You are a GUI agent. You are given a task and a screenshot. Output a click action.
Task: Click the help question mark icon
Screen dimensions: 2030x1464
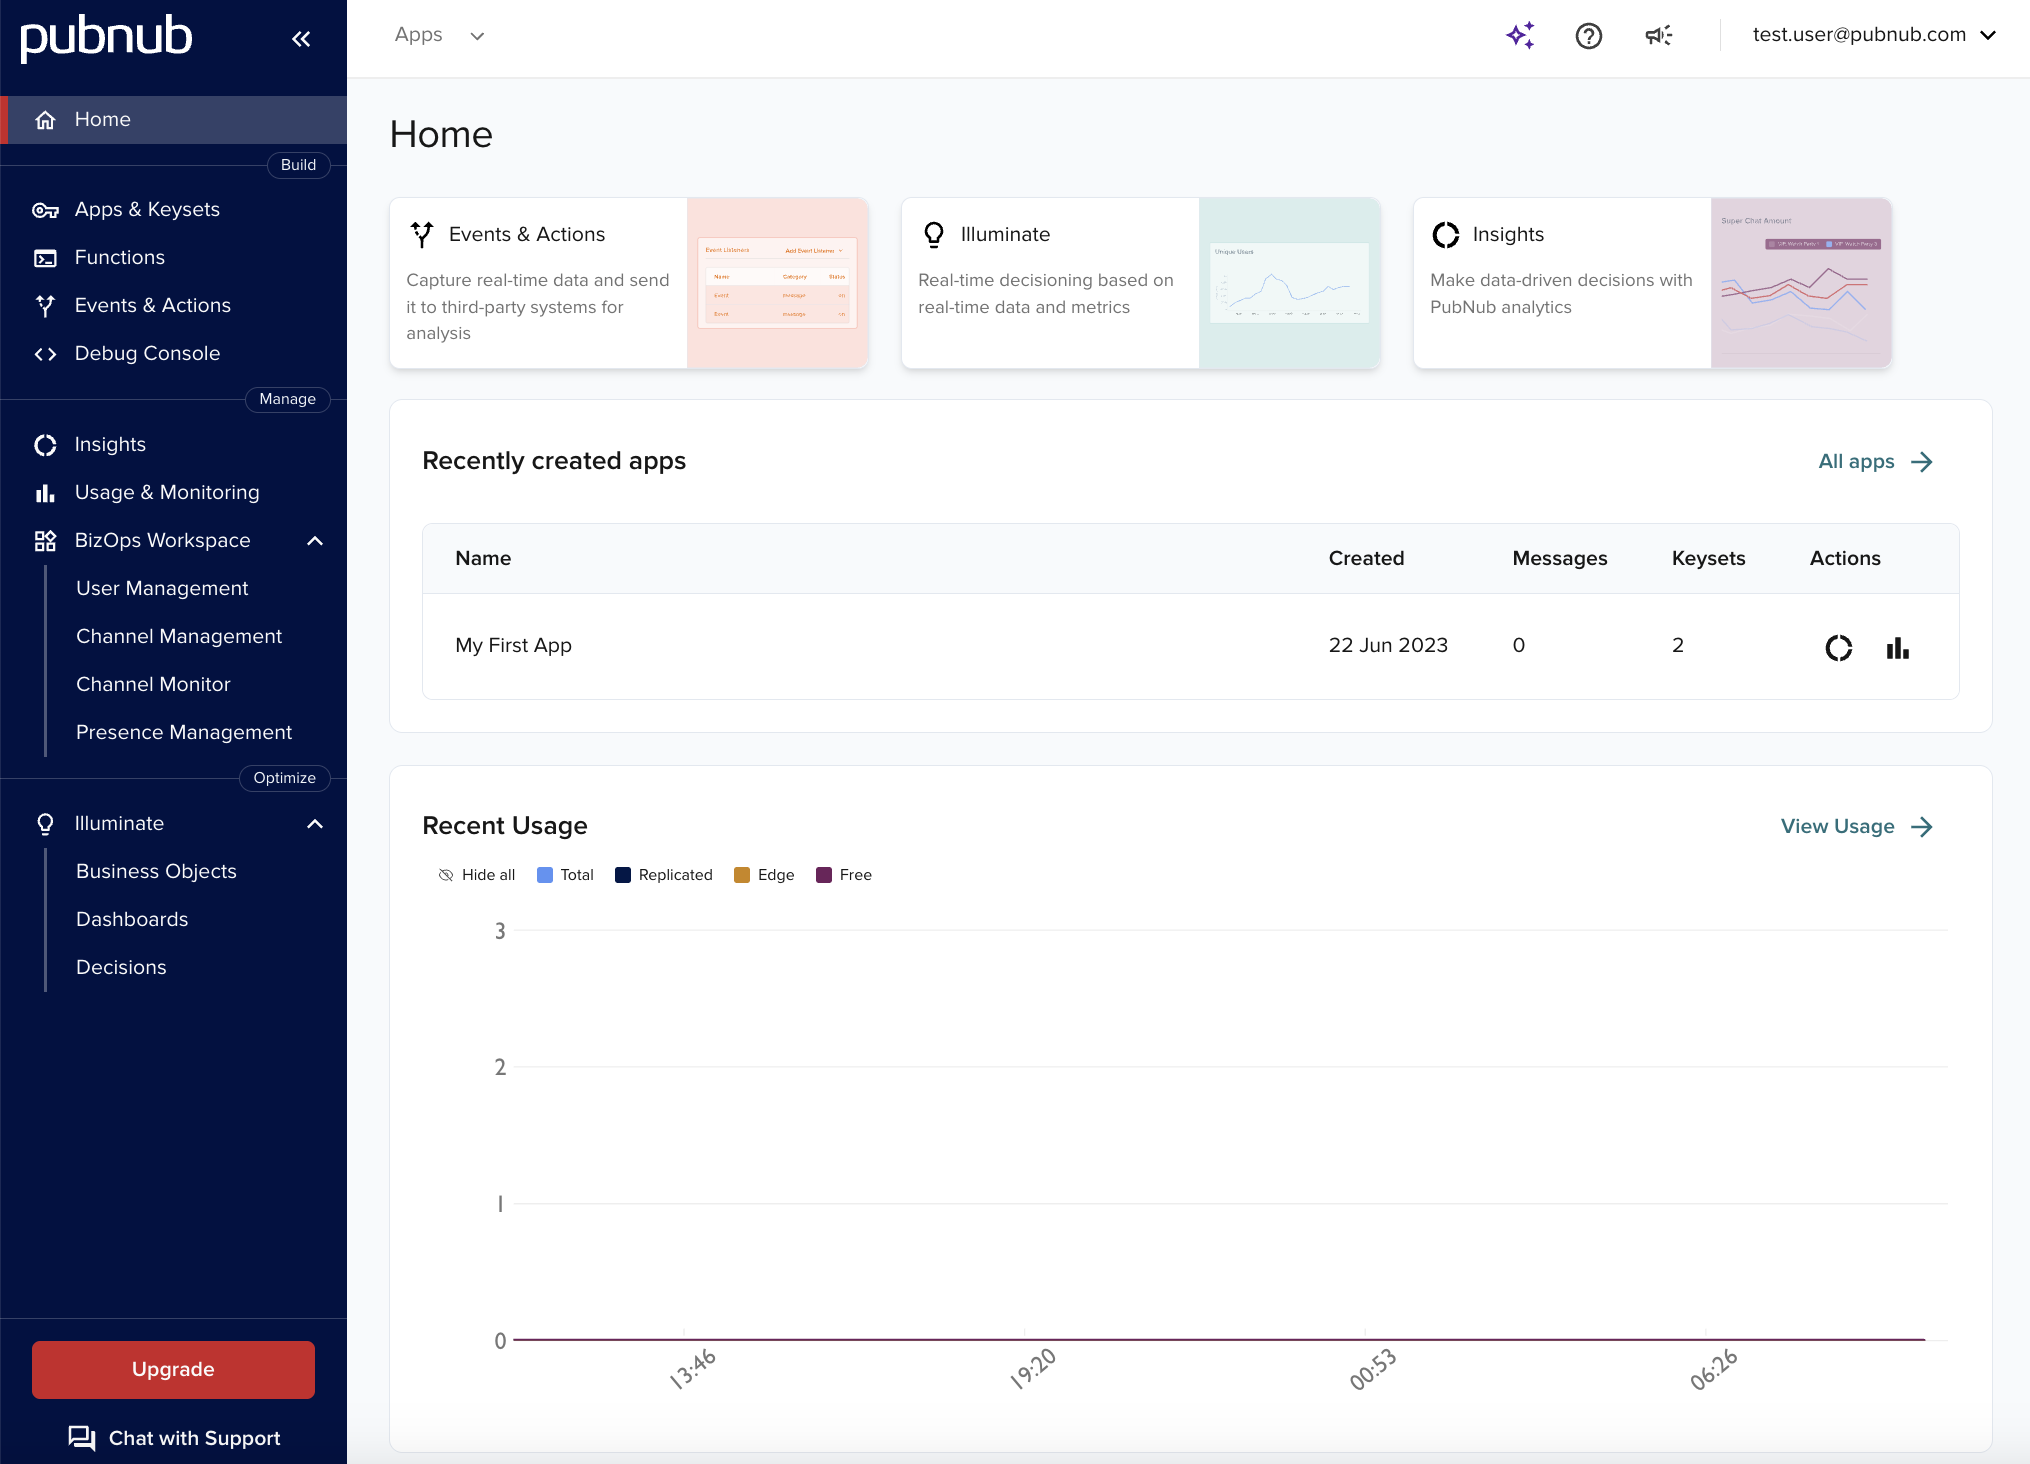(1588, 36)
